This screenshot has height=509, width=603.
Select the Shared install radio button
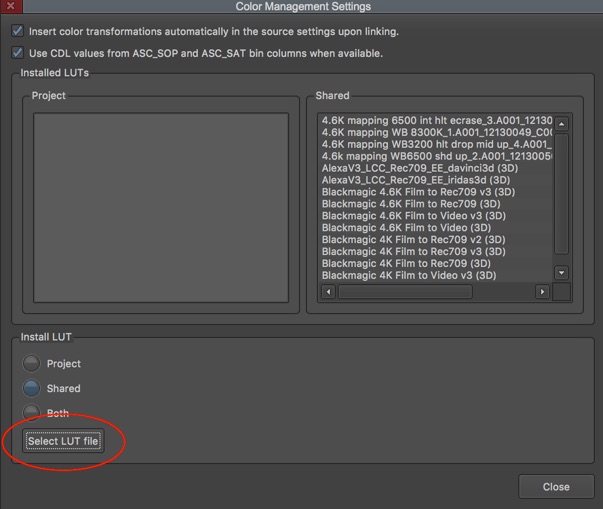tap(32, 388)
